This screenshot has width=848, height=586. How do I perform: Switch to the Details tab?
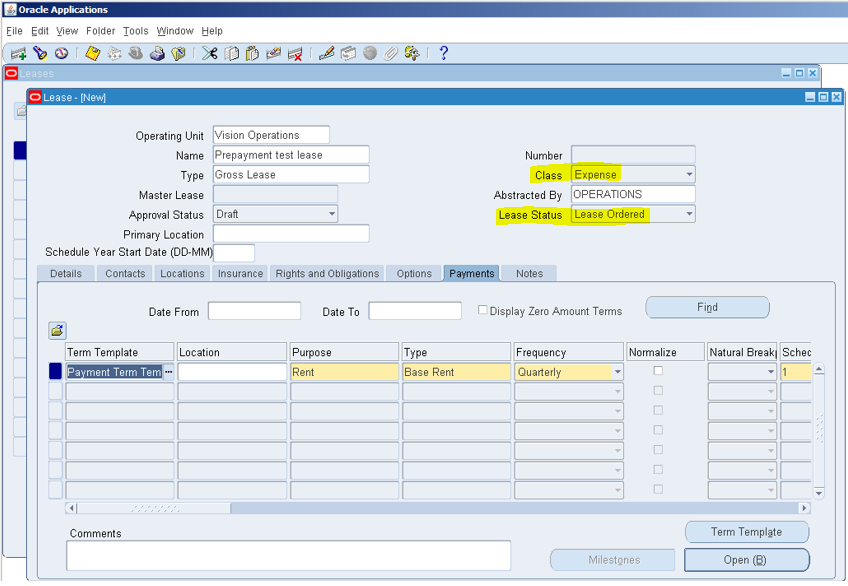click(66, 274)
